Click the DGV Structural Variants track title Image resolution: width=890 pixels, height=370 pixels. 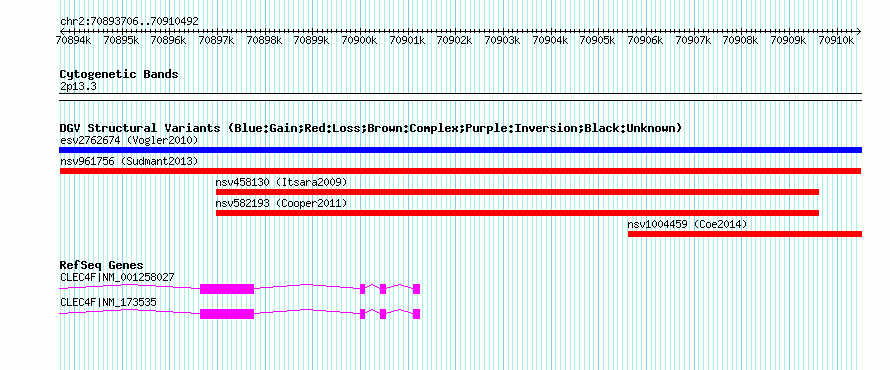pyautogui.click(x=370, y=128)
